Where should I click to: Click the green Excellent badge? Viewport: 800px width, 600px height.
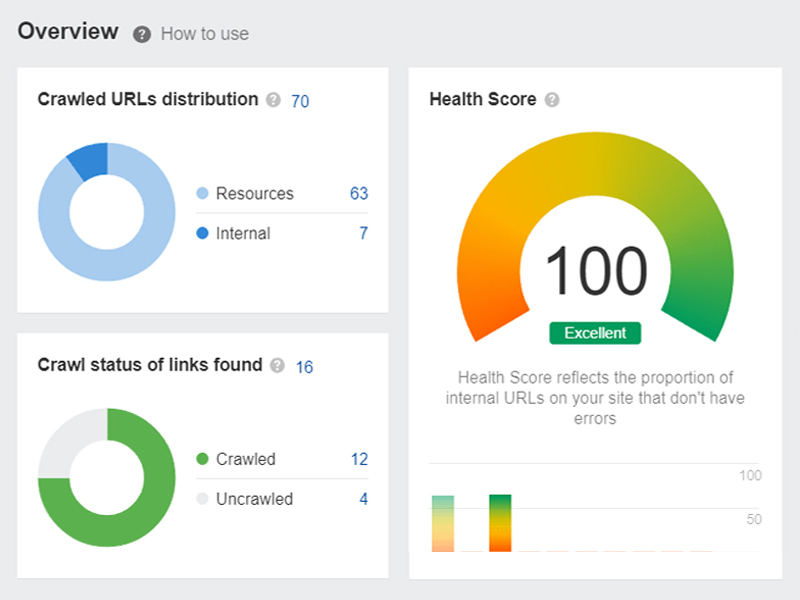coord(595,333)
